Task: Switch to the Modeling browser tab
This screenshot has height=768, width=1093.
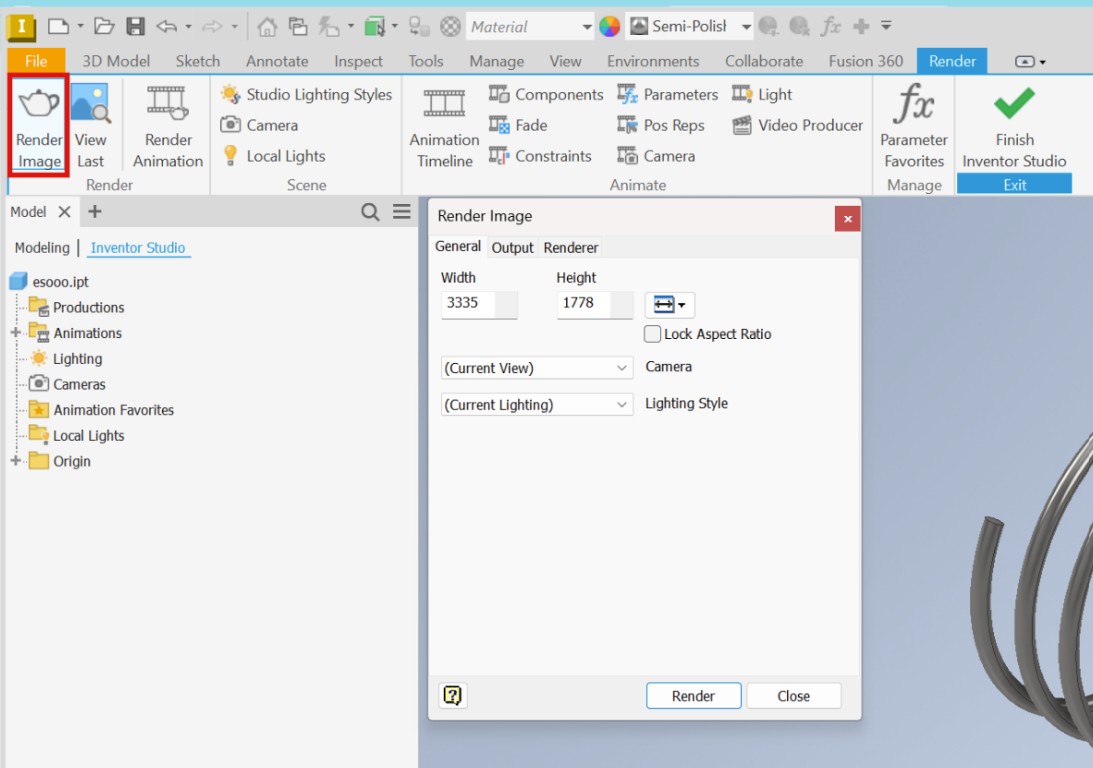Action: (42, 247)
